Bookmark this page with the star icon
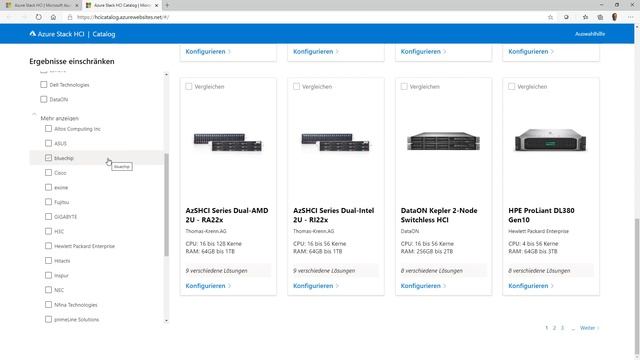Image resolution: width=640 pixels, height=360 pixels. click(x=550, y=17)
